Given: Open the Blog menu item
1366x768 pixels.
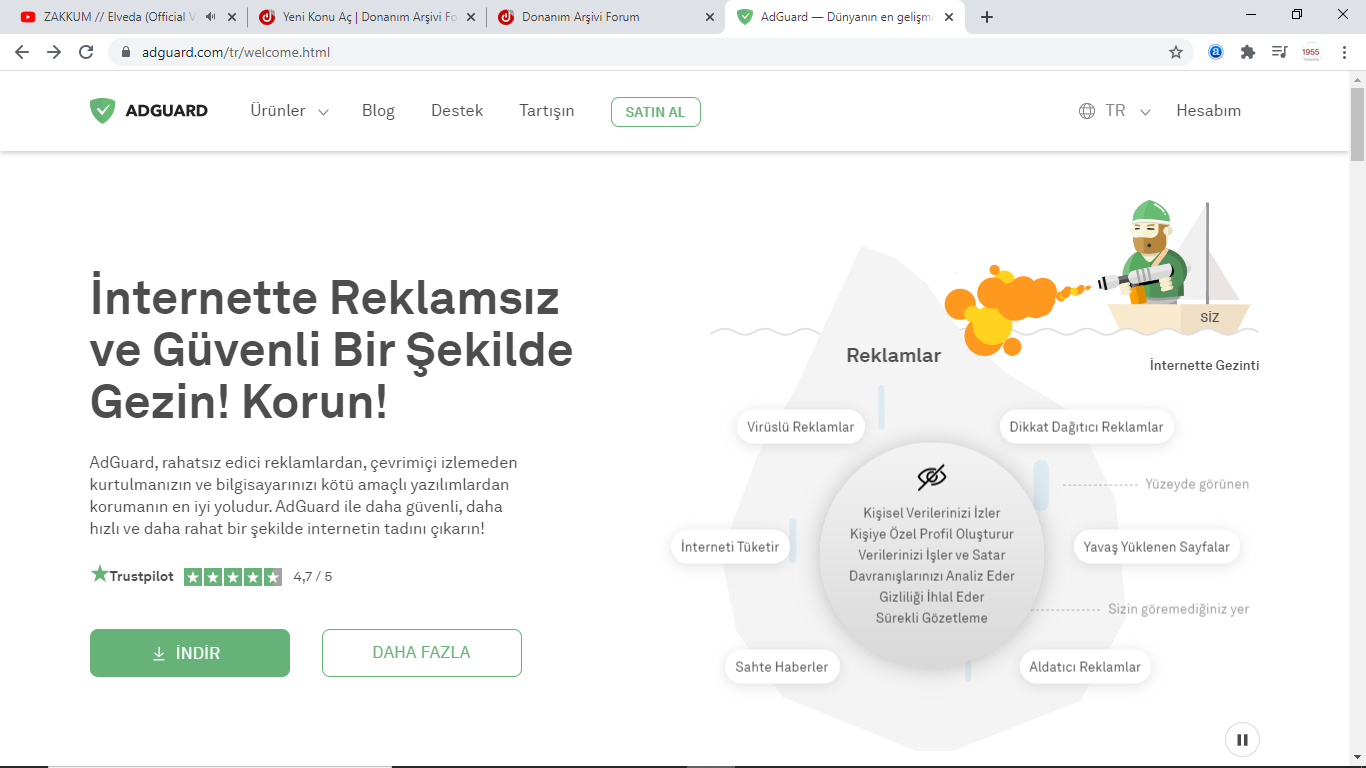Looking at the screenshot, I should [x=378, y=111].
